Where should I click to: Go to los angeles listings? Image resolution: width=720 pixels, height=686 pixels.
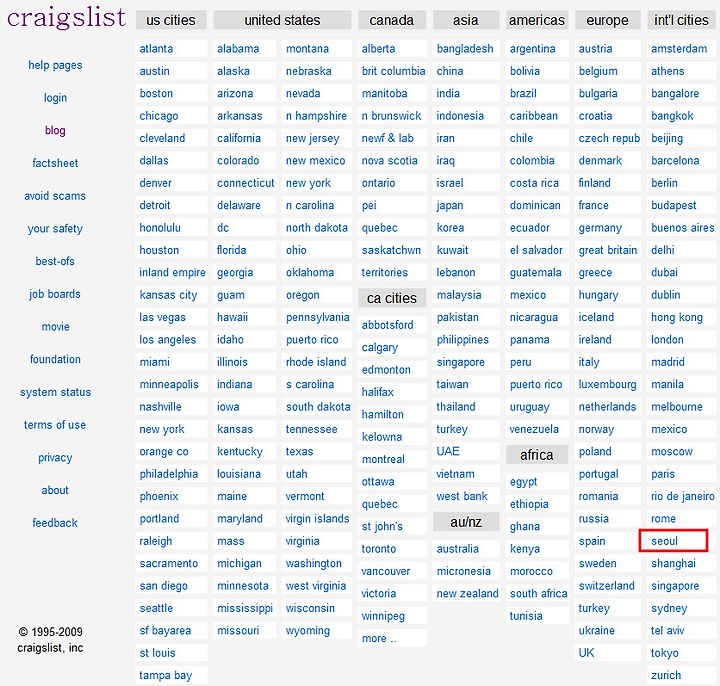point(168,340)
